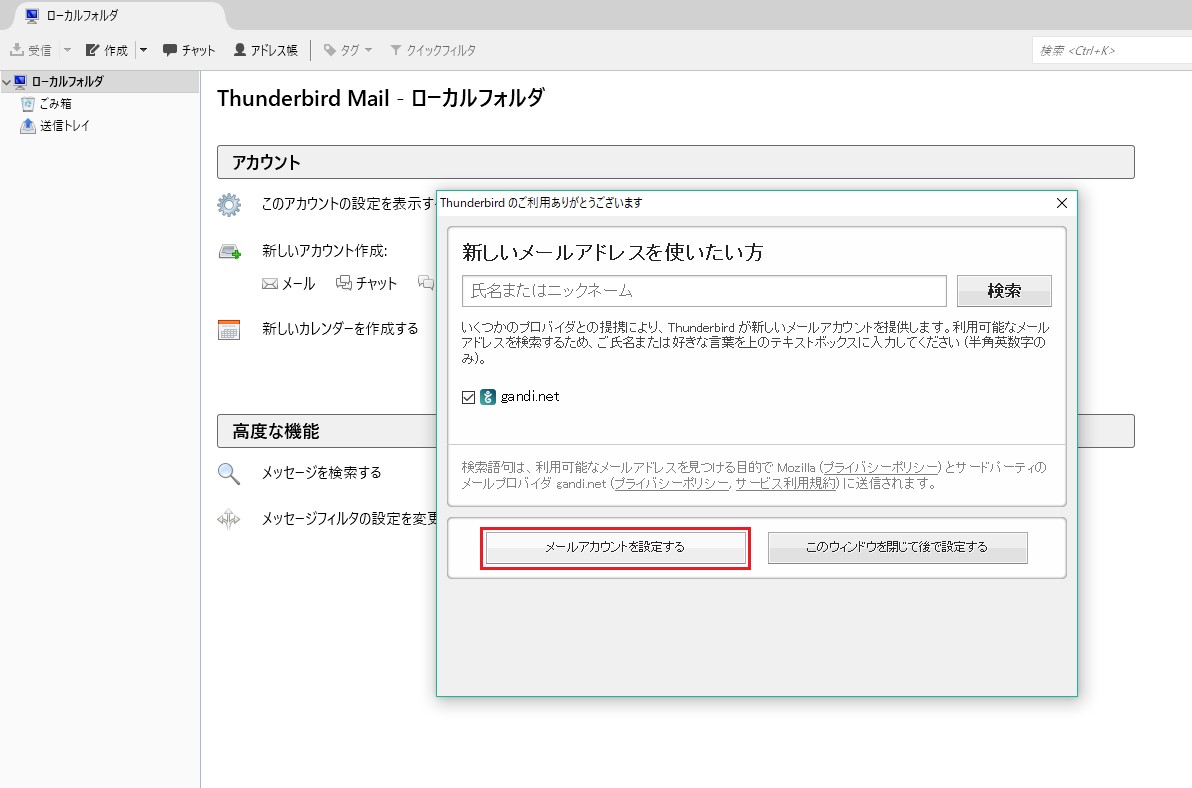Click the account settings gear icon

click(x=229, y=204)
